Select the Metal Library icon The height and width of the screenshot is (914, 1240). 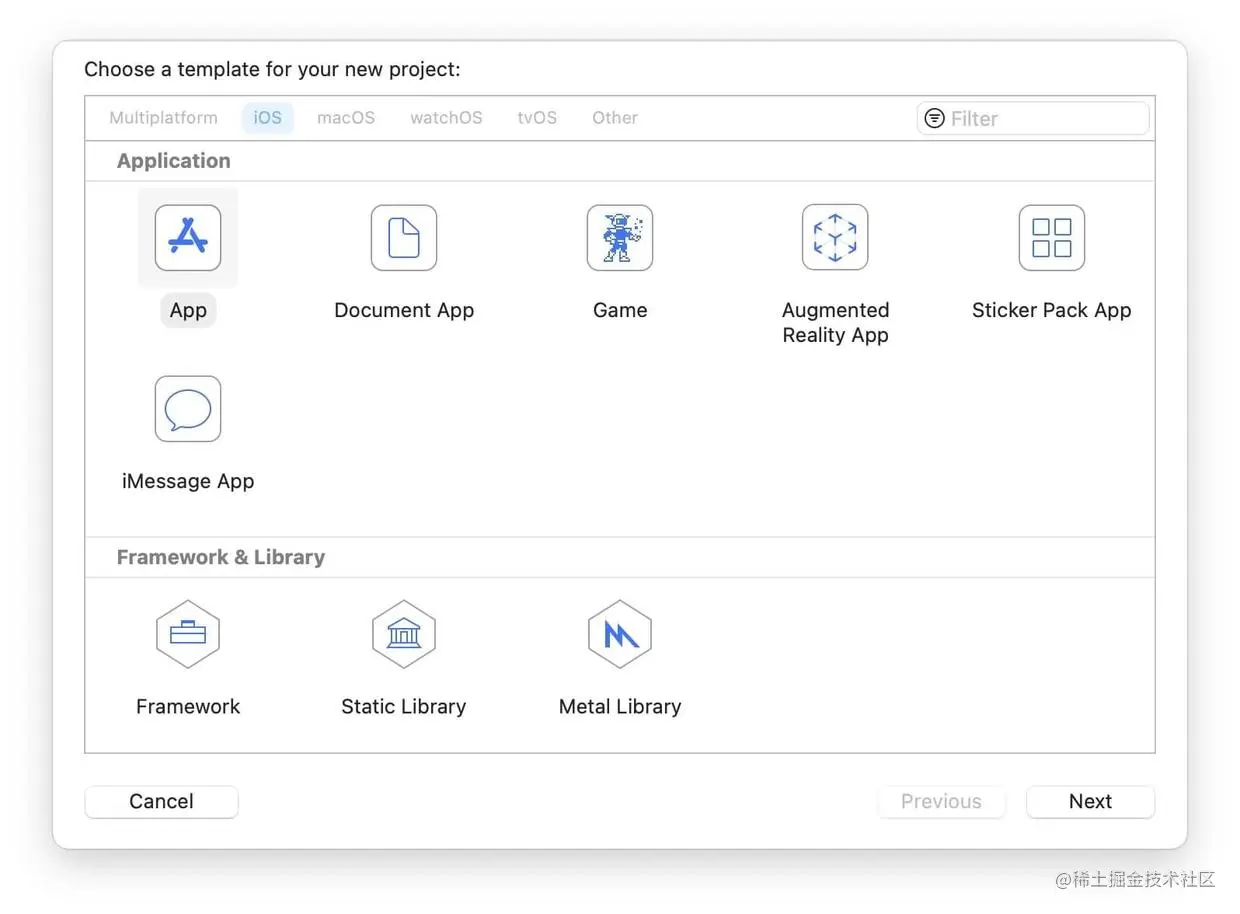click(620, 634)
